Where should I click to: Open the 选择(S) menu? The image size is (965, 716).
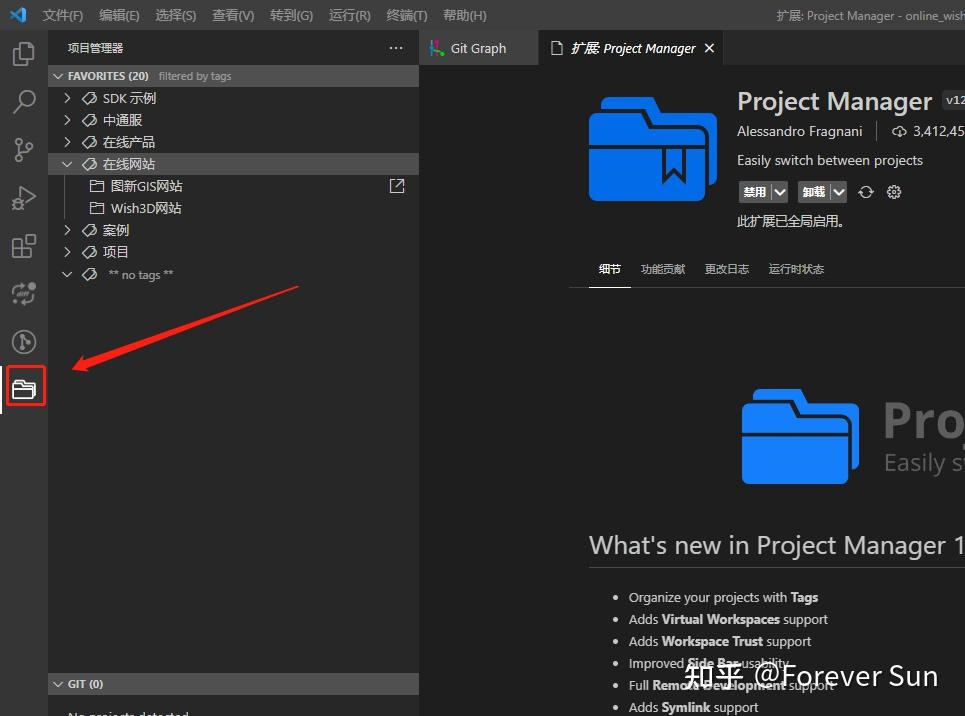tap(175, 15)
